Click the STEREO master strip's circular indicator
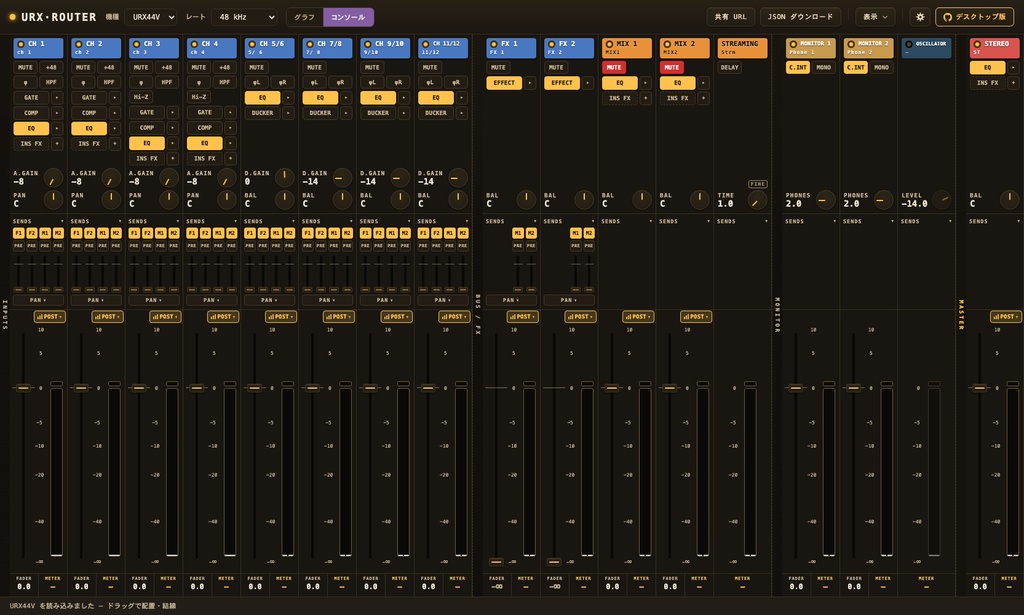The image size is (1024, 615). pos(977,44)
